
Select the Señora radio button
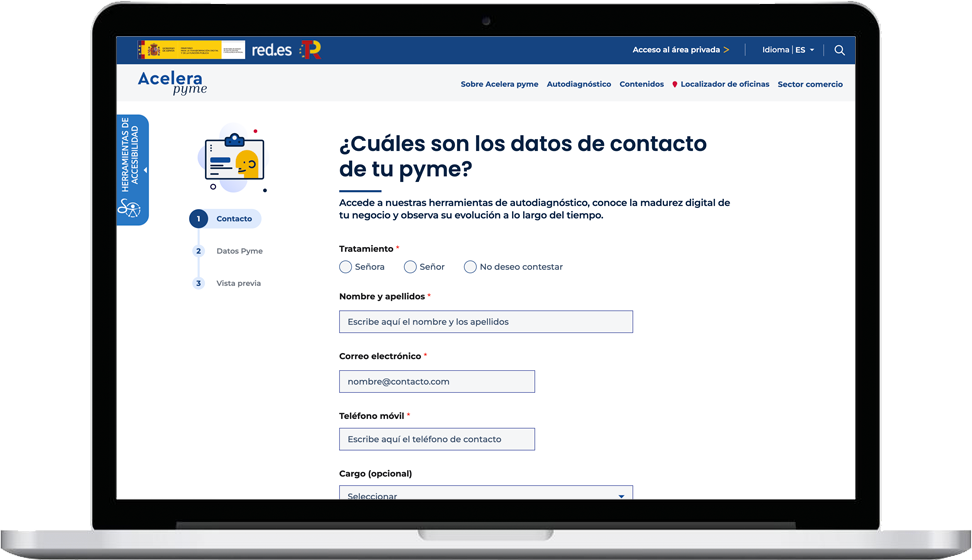(x=345, y=267)
